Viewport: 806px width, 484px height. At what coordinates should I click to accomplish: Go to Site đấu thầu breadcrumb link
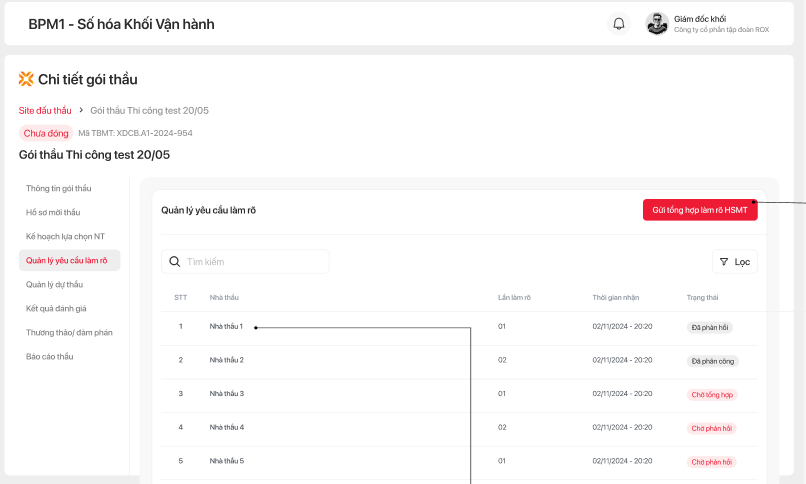tap(45, 110)
